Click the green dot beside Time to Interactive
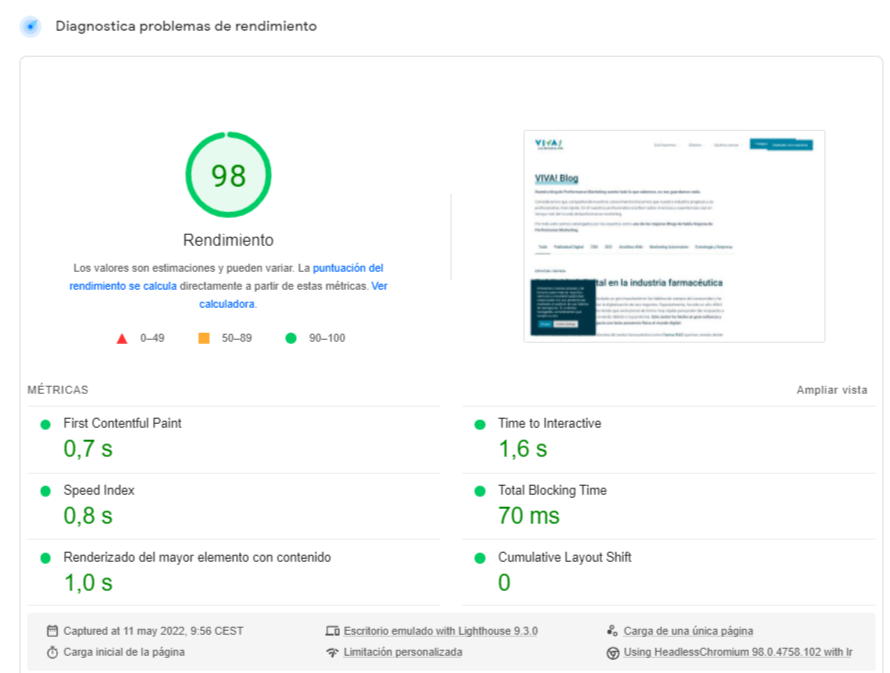The height and width of the screenshot is (673, 890). (480, 424)
